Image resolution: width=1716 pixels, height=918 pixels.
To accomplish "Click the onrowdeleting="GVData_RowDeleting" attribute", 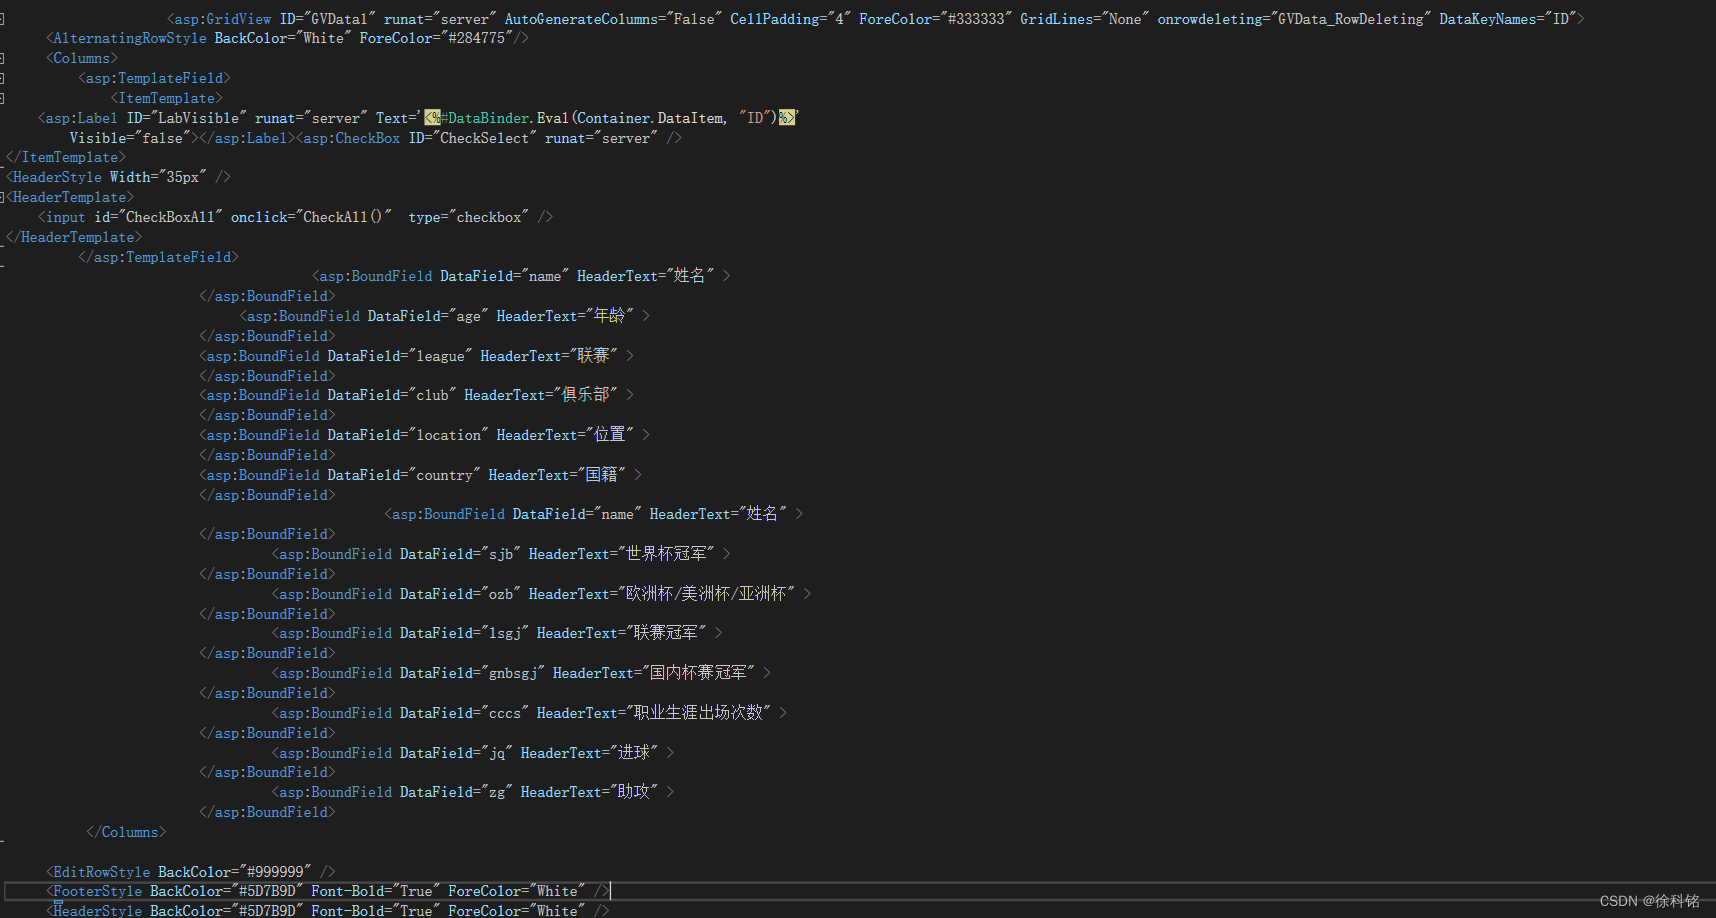I will pyautogui.click(x=1290, y=18).
